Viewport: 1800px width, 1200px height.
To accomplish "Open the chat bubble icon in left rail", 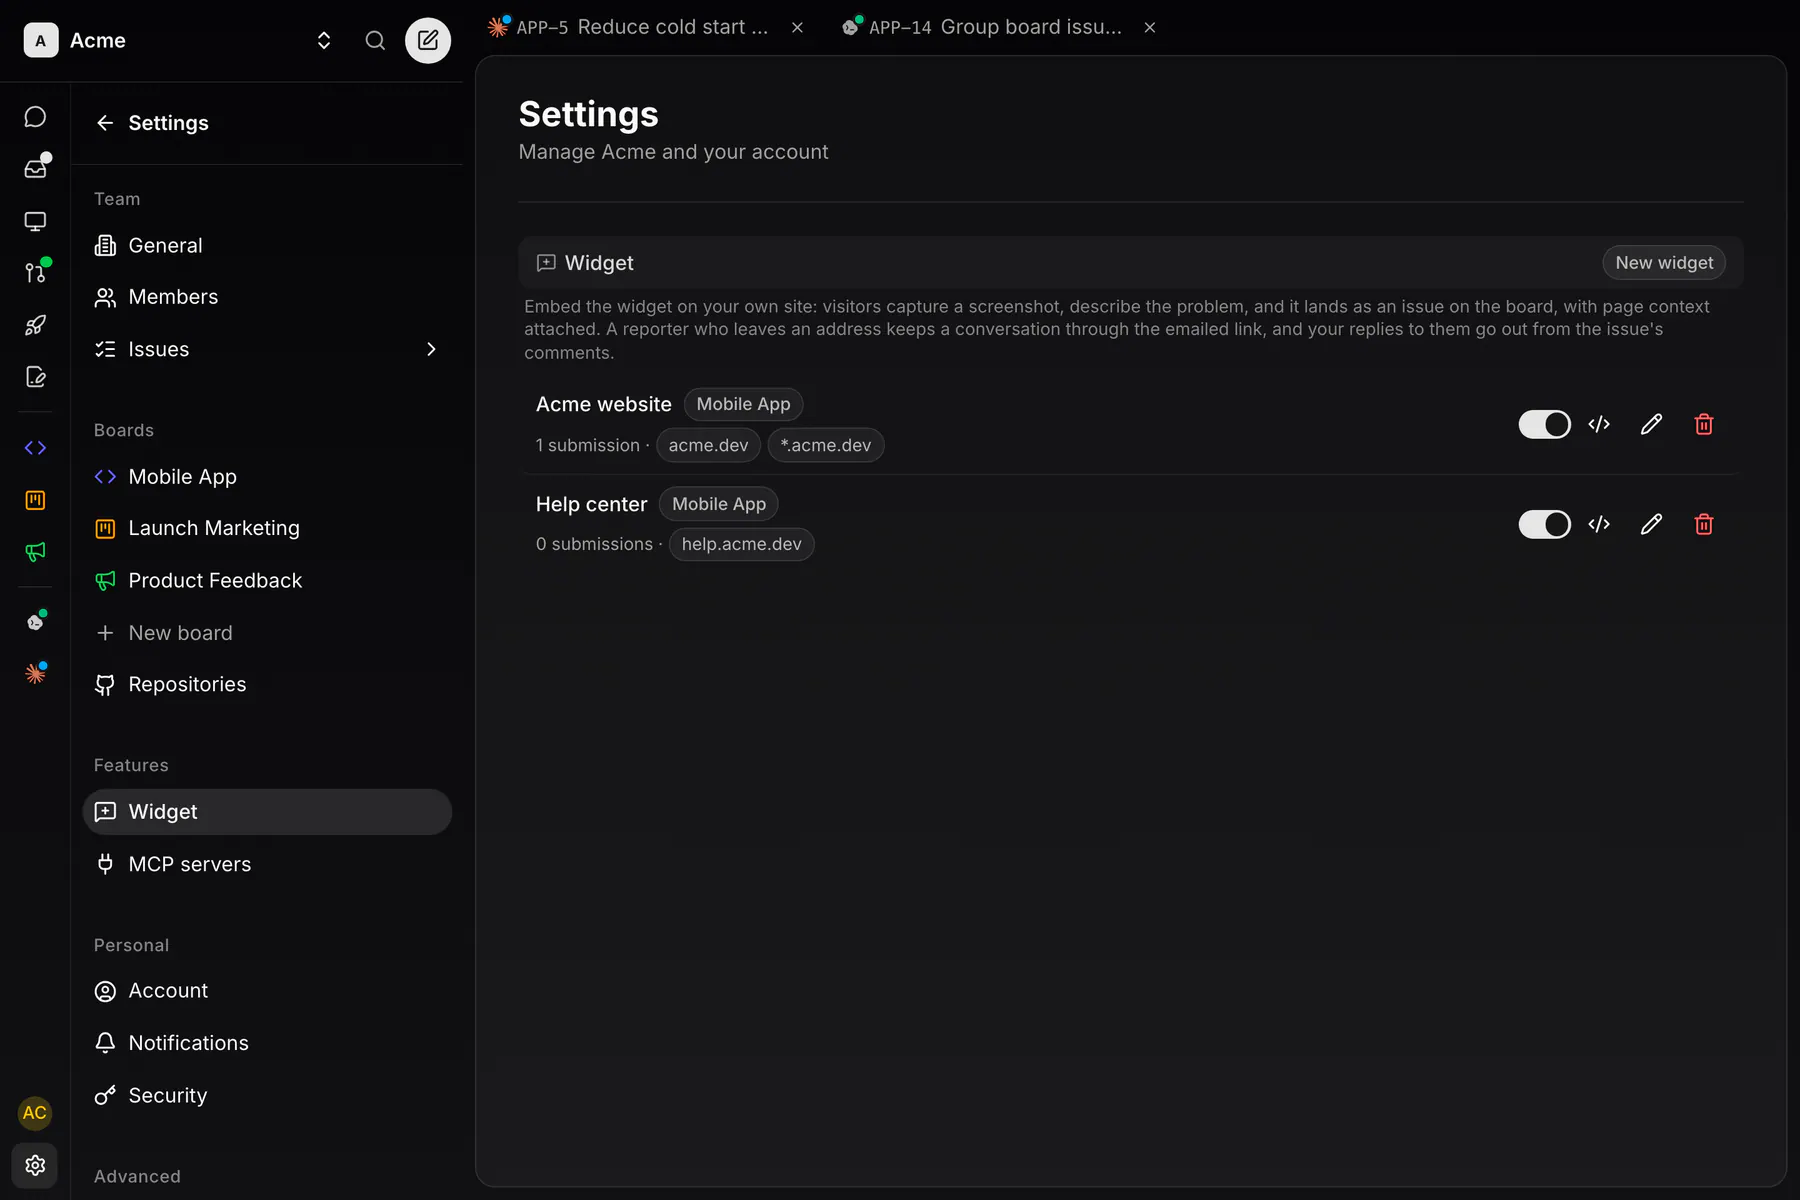I will coord(35,117).
